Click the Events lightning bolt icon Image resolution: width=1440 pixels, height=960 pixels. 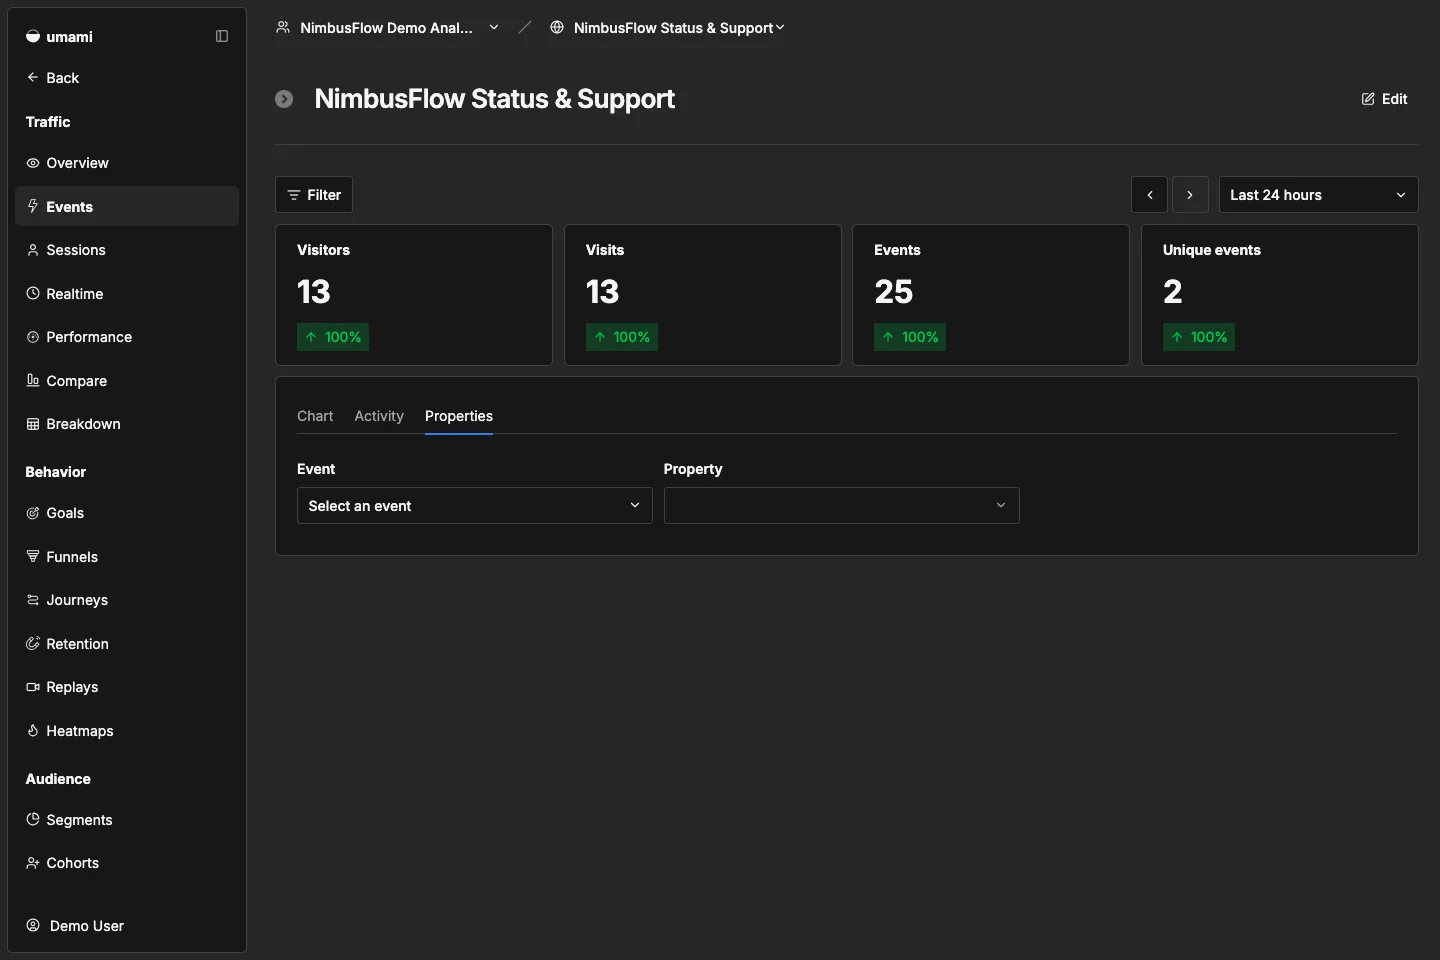[33, 206]
